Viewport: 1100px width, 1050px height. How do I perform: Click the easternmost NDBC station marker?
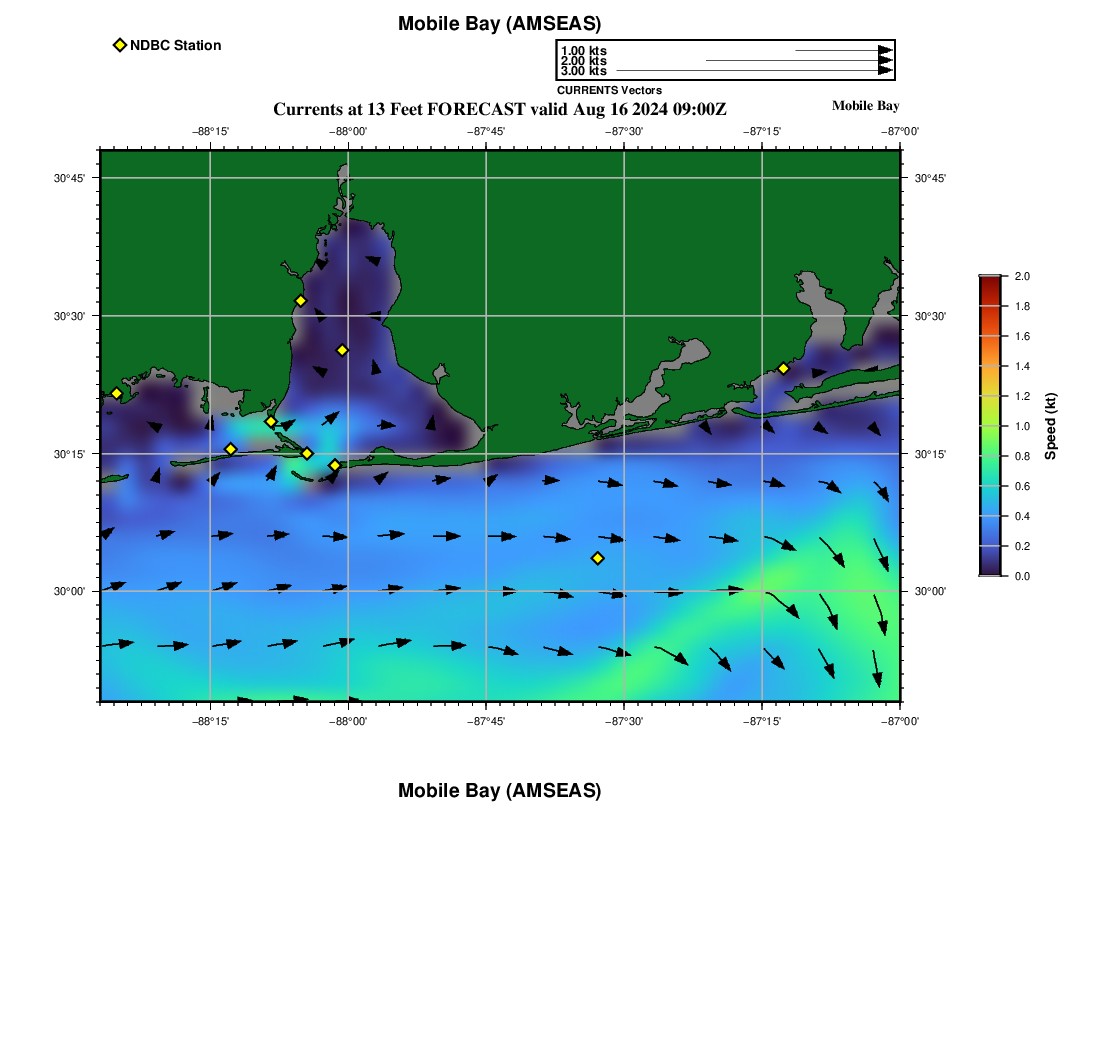click(783, 368)
